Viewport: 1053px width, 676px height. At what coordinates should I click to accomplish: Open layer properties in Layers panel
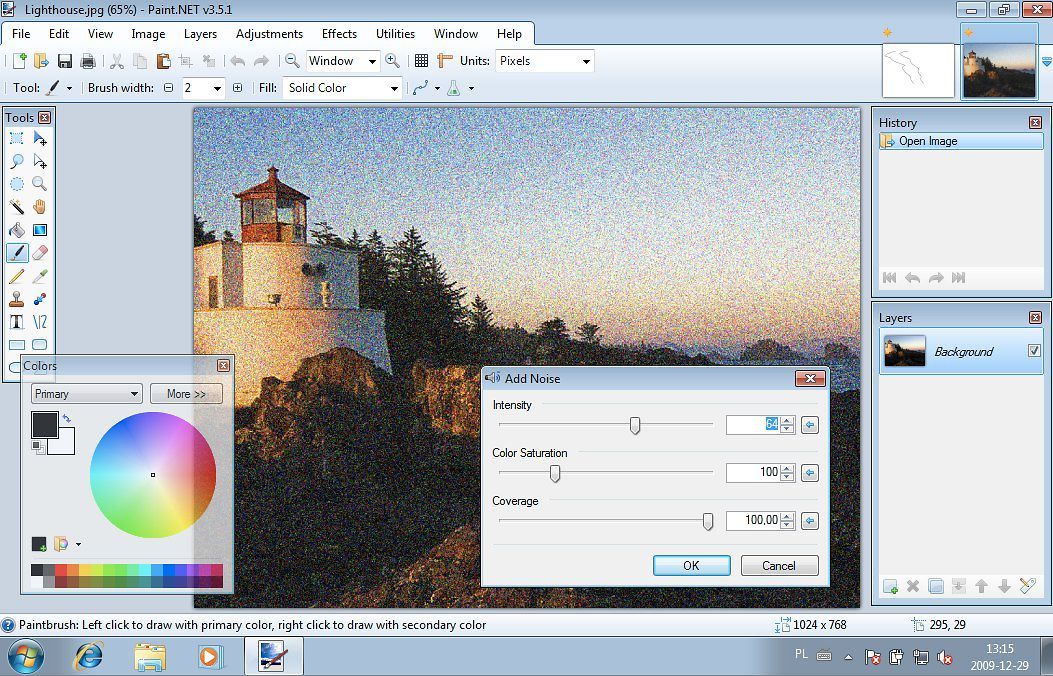point(1026,586)
